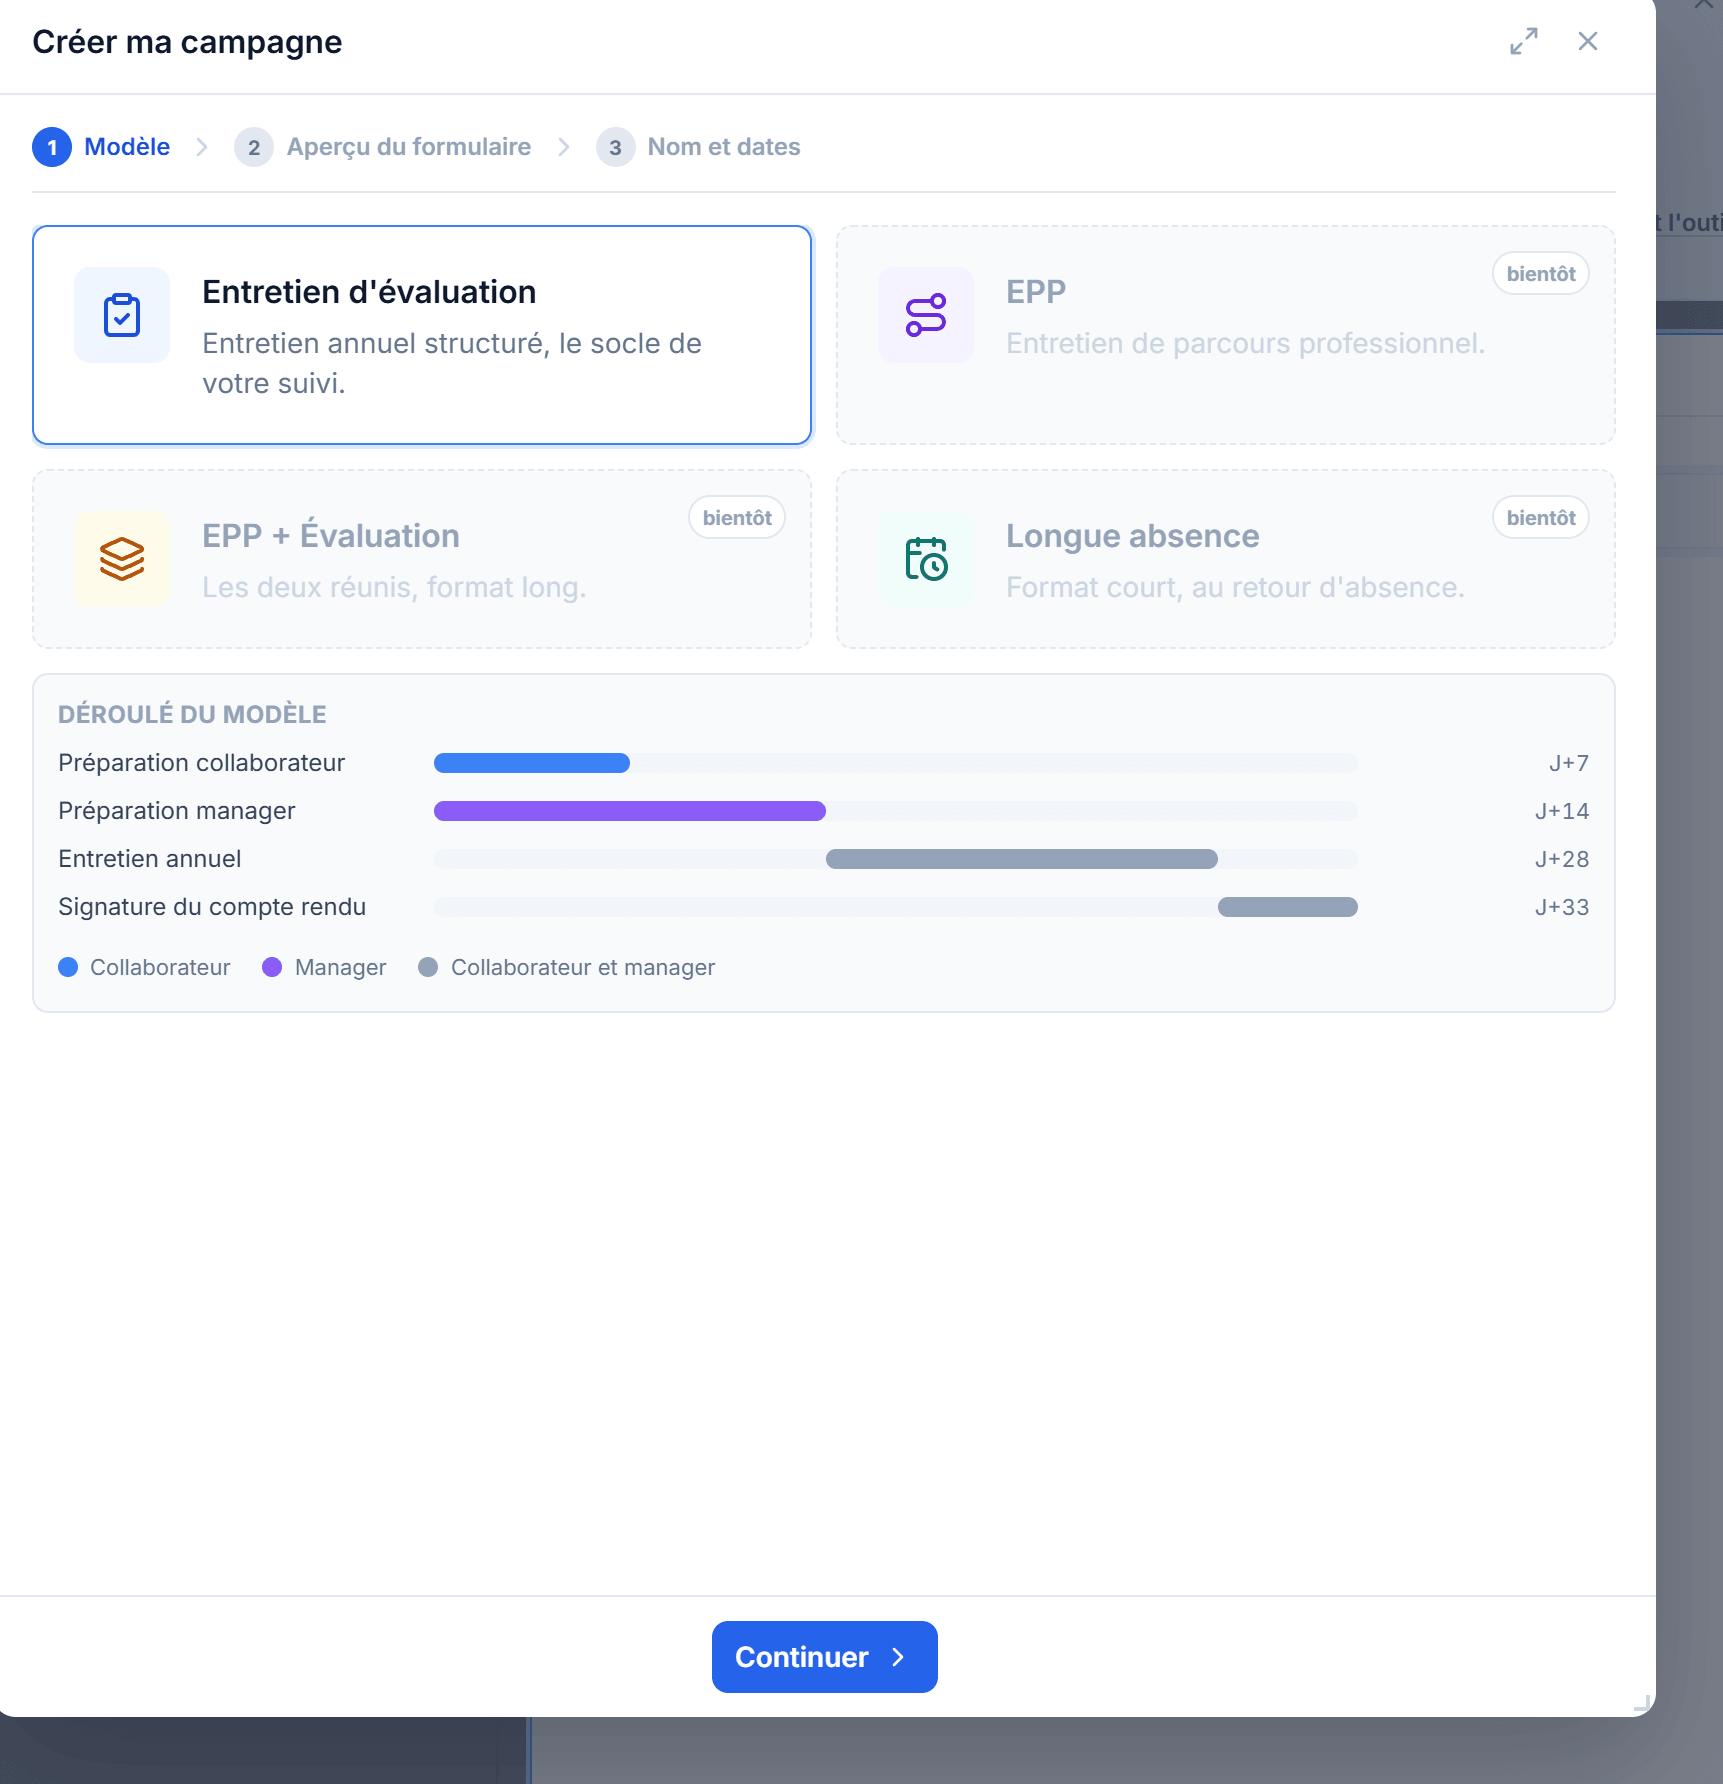Click the grey Entretien annuel timeline bar
The height and width of the screenshot is (1784, 1723).
pos(1022,859)
